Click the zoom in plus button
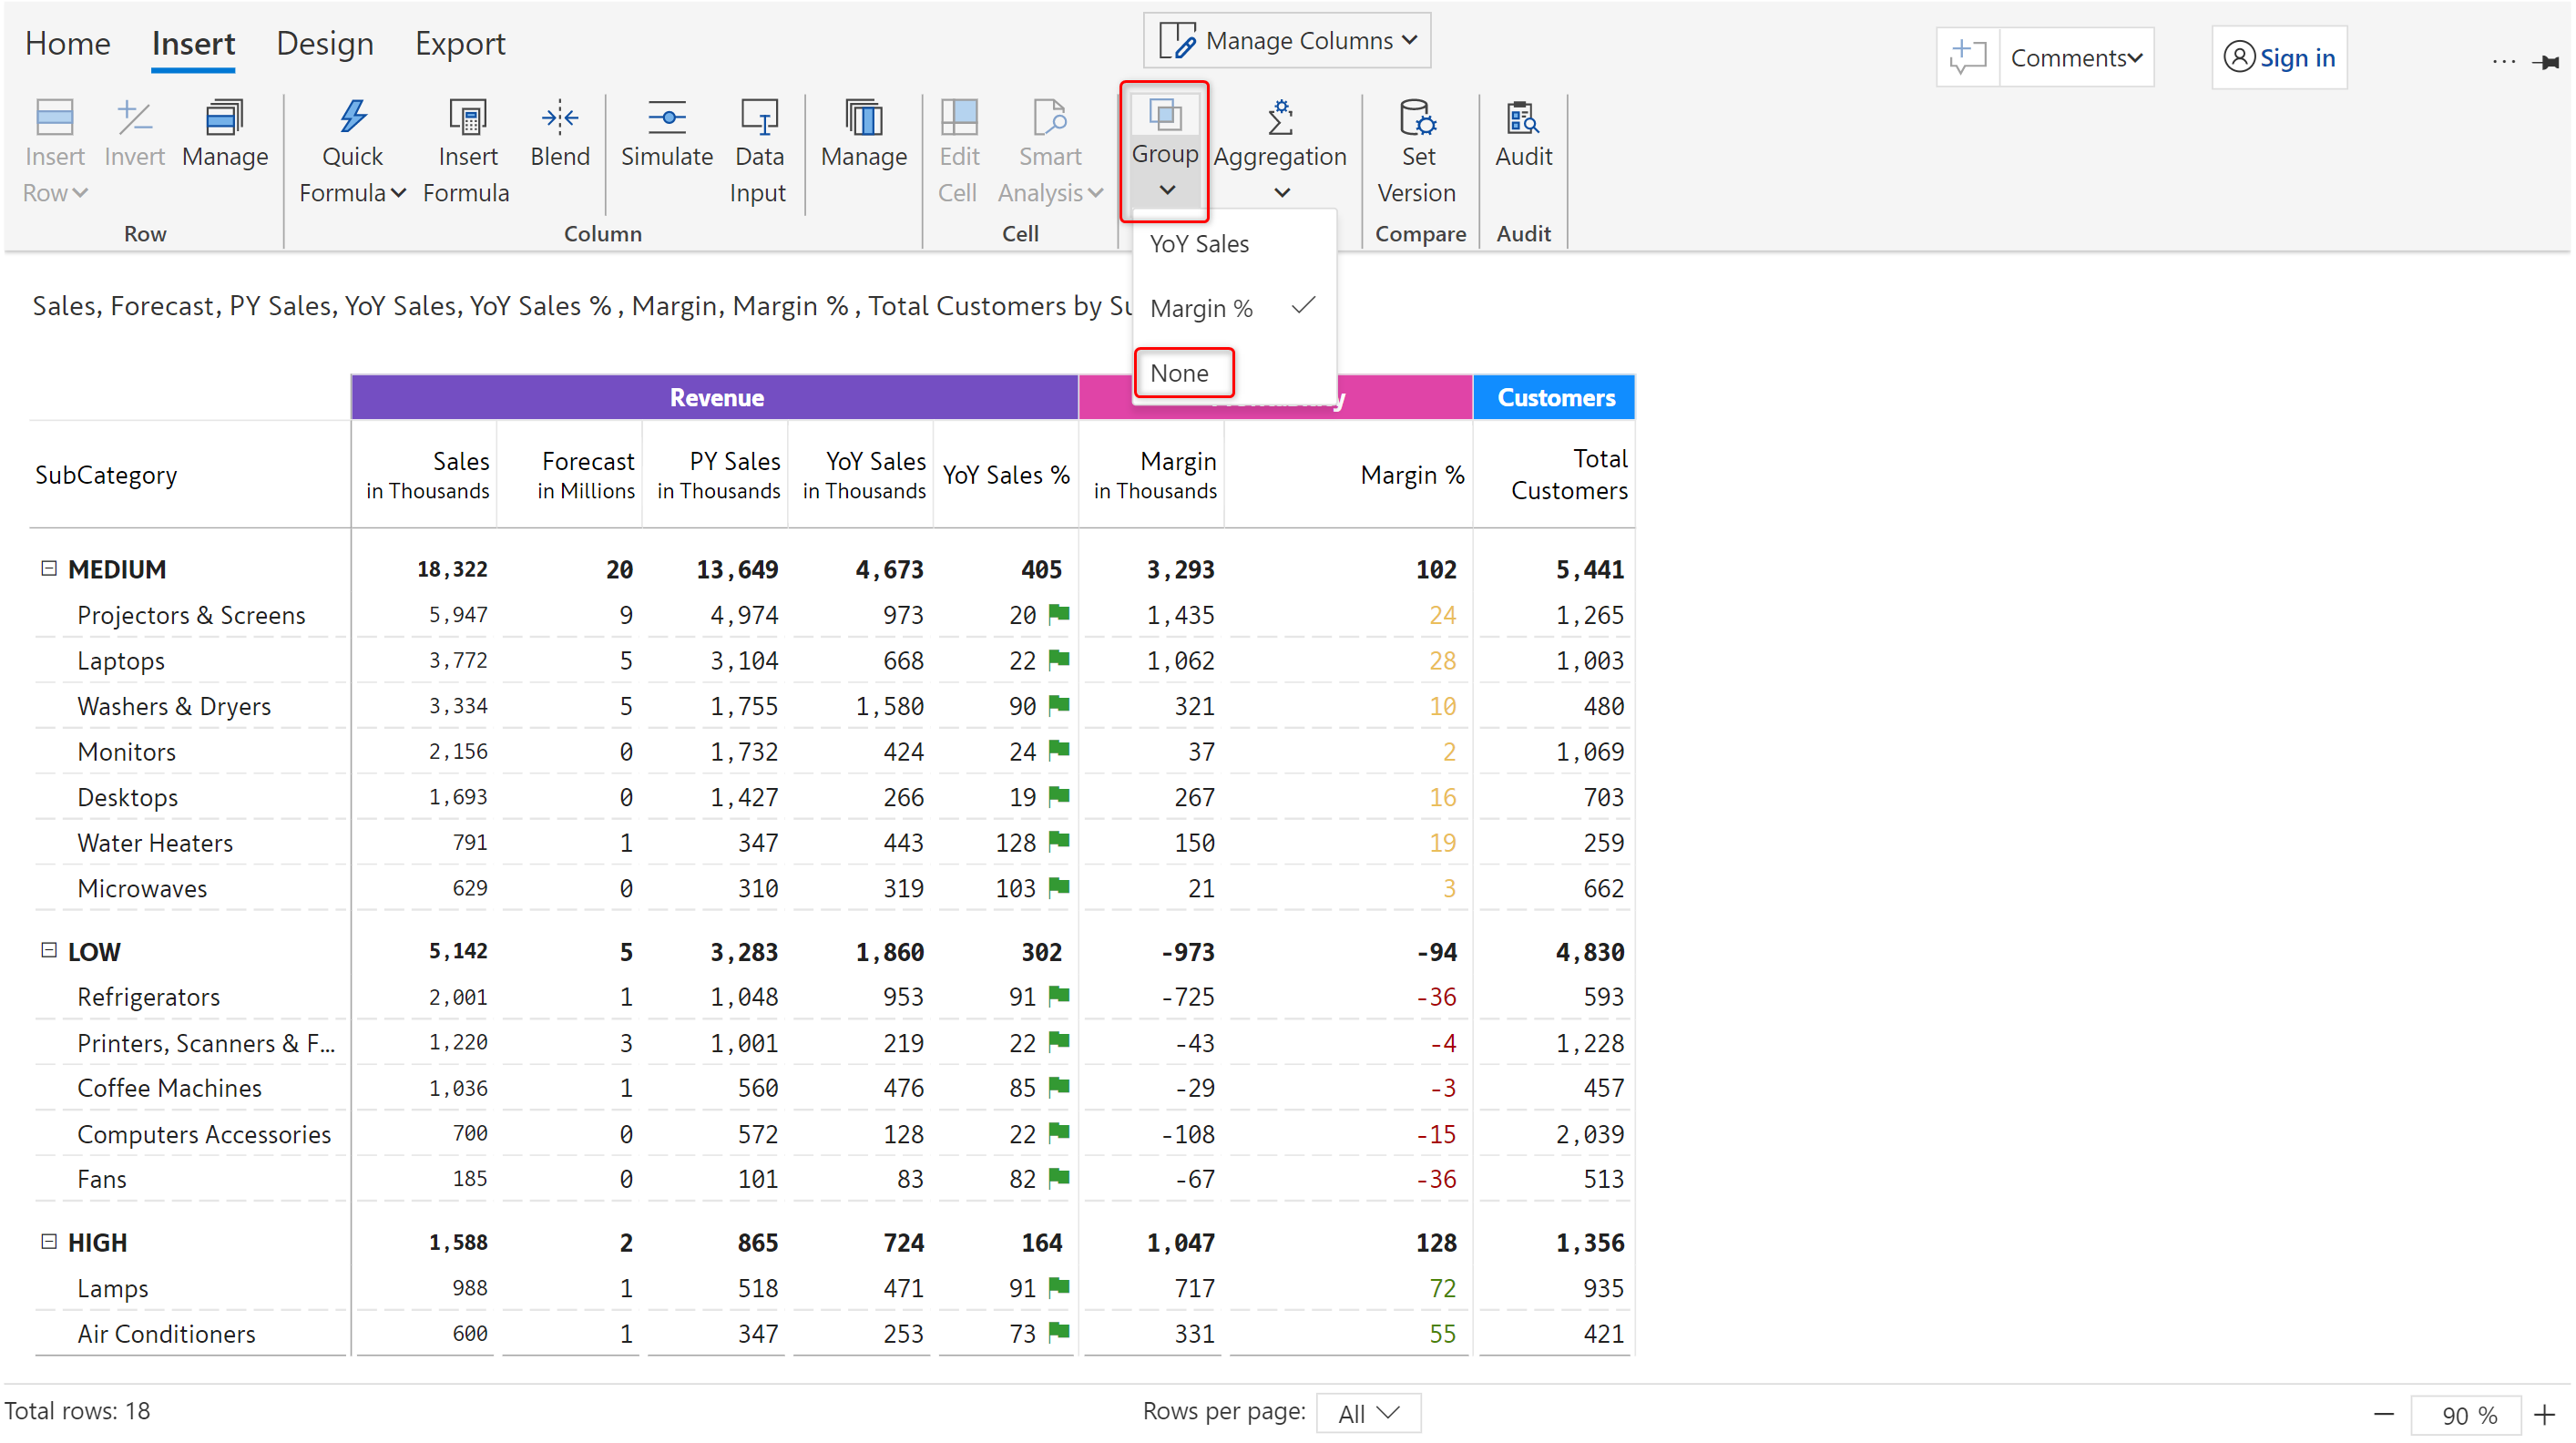The image size is (2576, 1443). click(x=2545, y=1414)
